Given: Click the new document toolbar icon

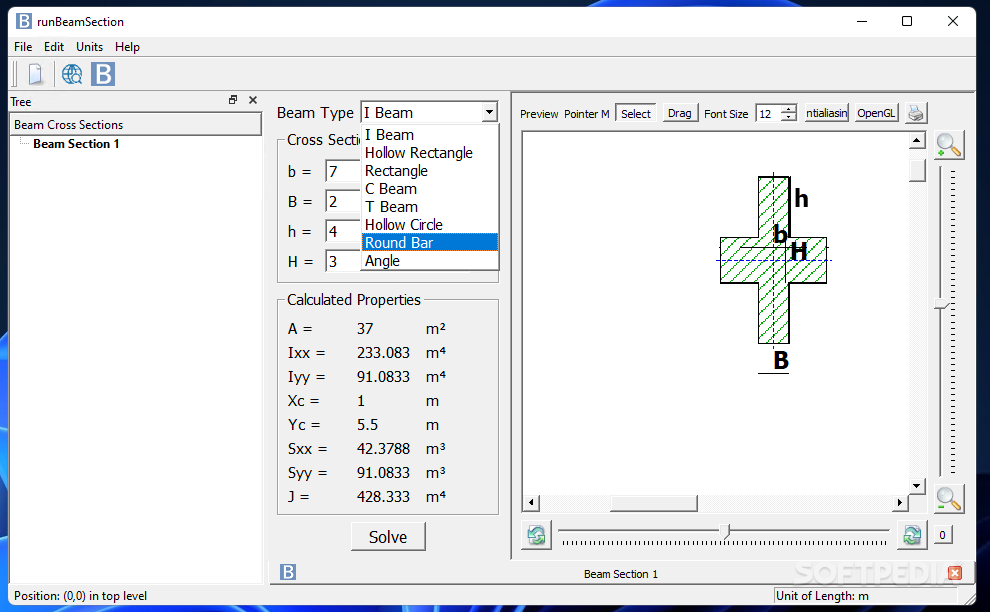Looking at the screenshot, I should pos(35,75).
